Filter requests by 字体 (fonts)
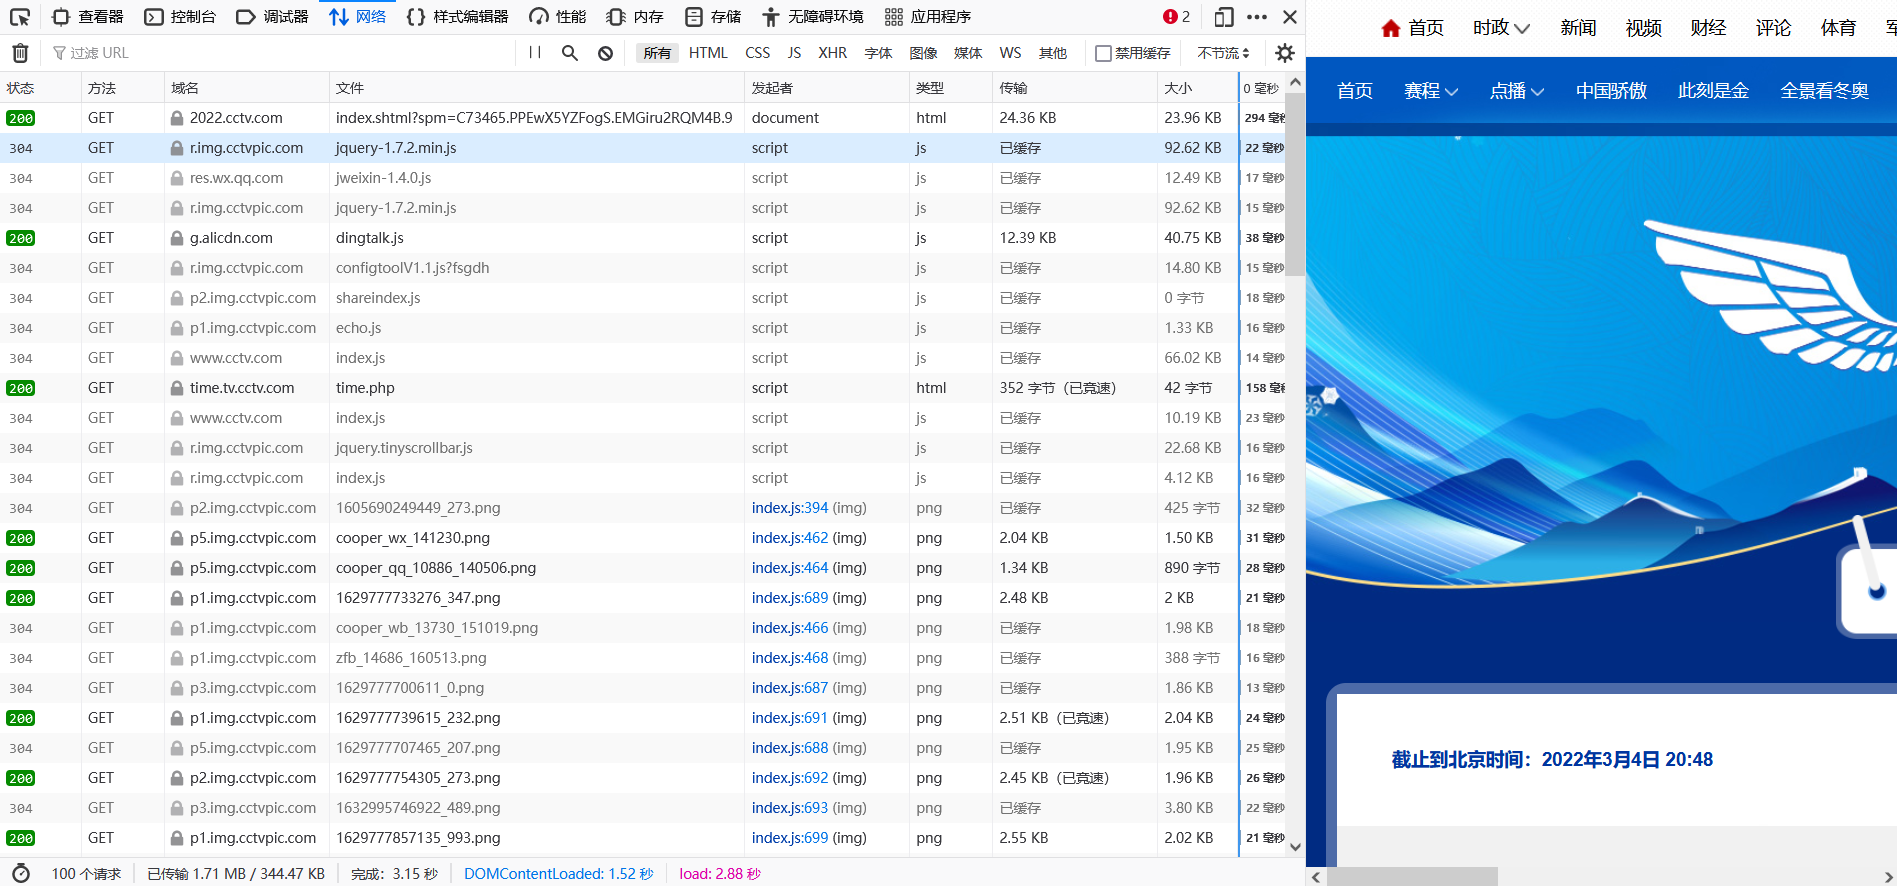The width and height of the screenshot is (1897, 886). [878, 53]
